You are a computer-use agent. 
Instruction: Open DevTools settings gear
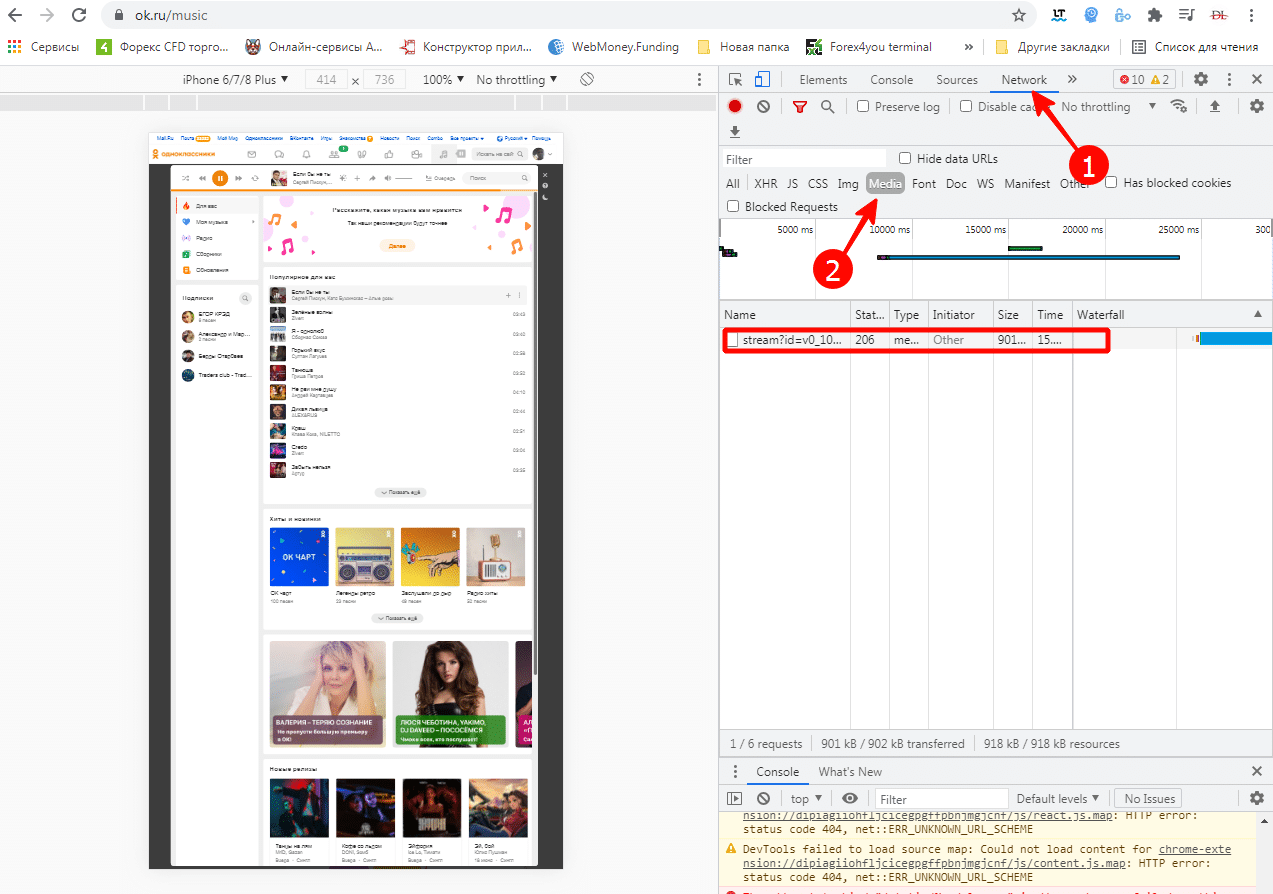coord(1201,80)
